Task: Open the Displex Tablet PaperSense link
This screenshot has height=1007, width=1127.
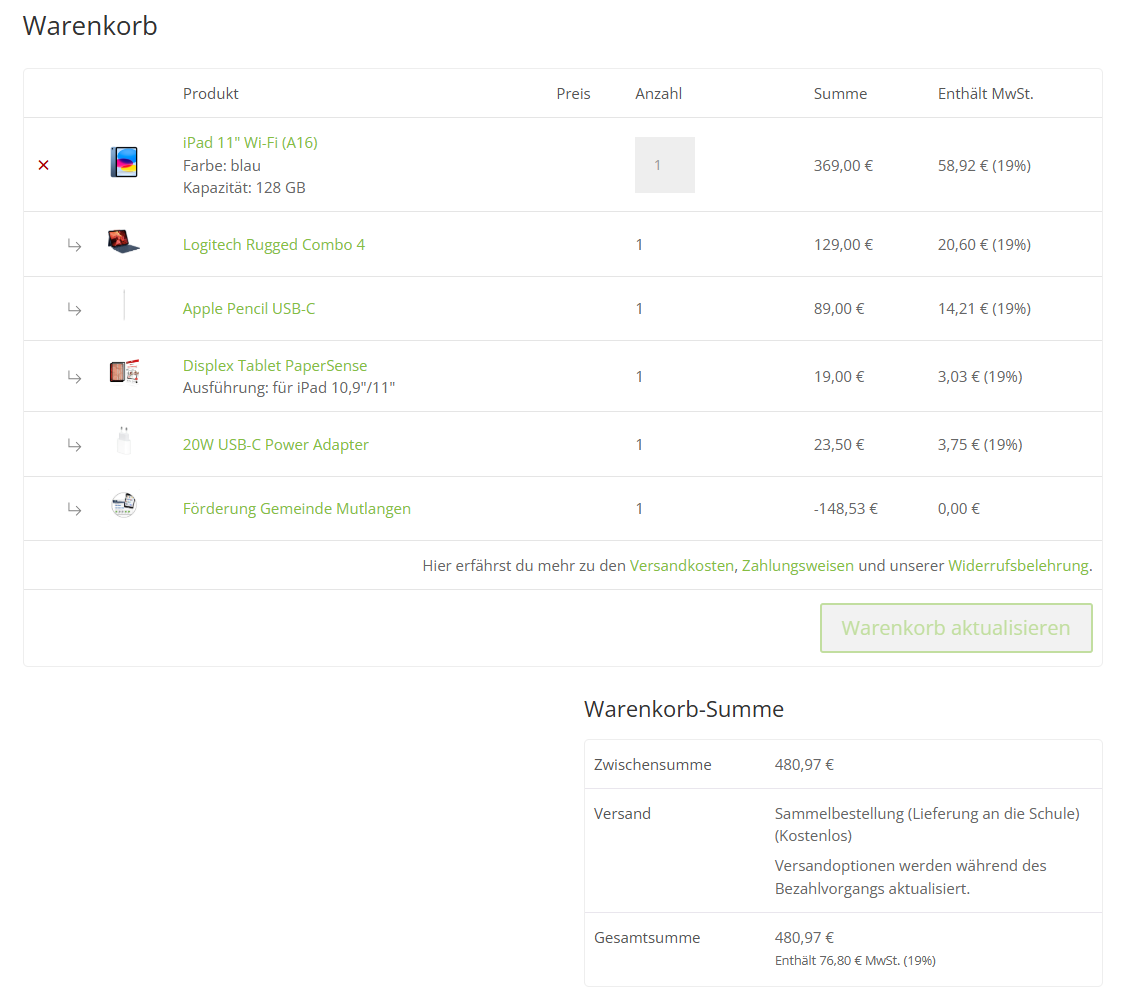Action: (275, 365)
